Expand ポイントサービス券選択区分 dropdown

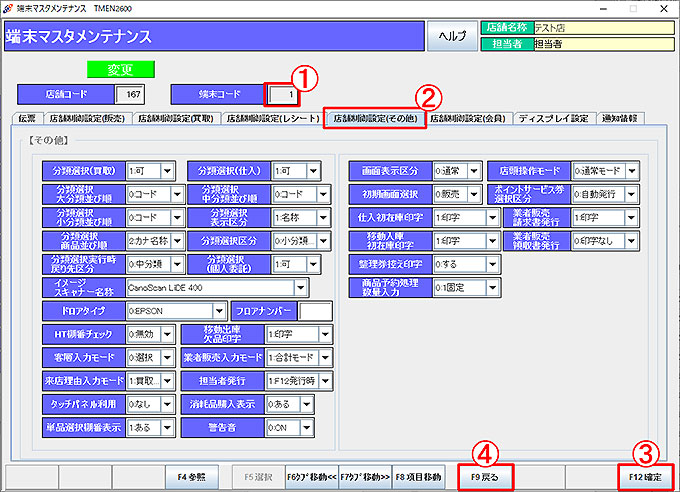(x=631, y=194)
